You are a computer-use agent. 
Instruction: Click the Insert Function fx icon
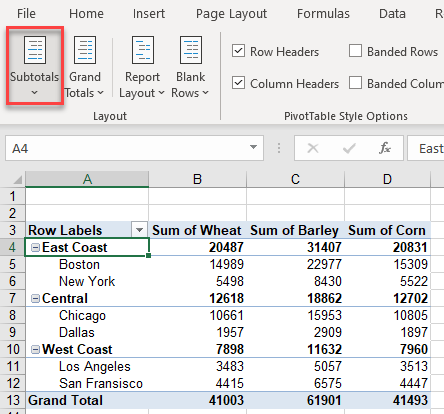click(385, 148)
